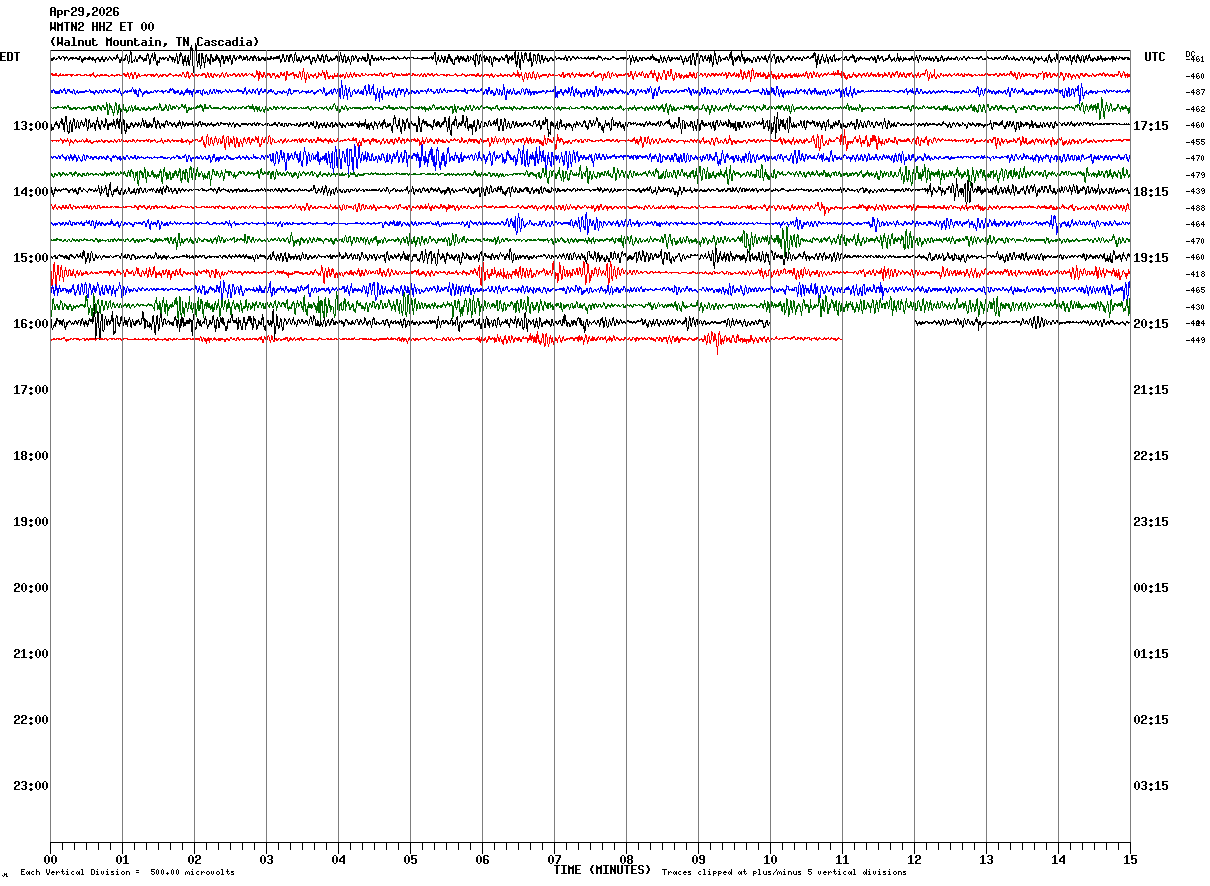This screenshot has height=886, width=1210.
Task: Click minute tick label "02" on bottom axis
Action: (194, 860)
